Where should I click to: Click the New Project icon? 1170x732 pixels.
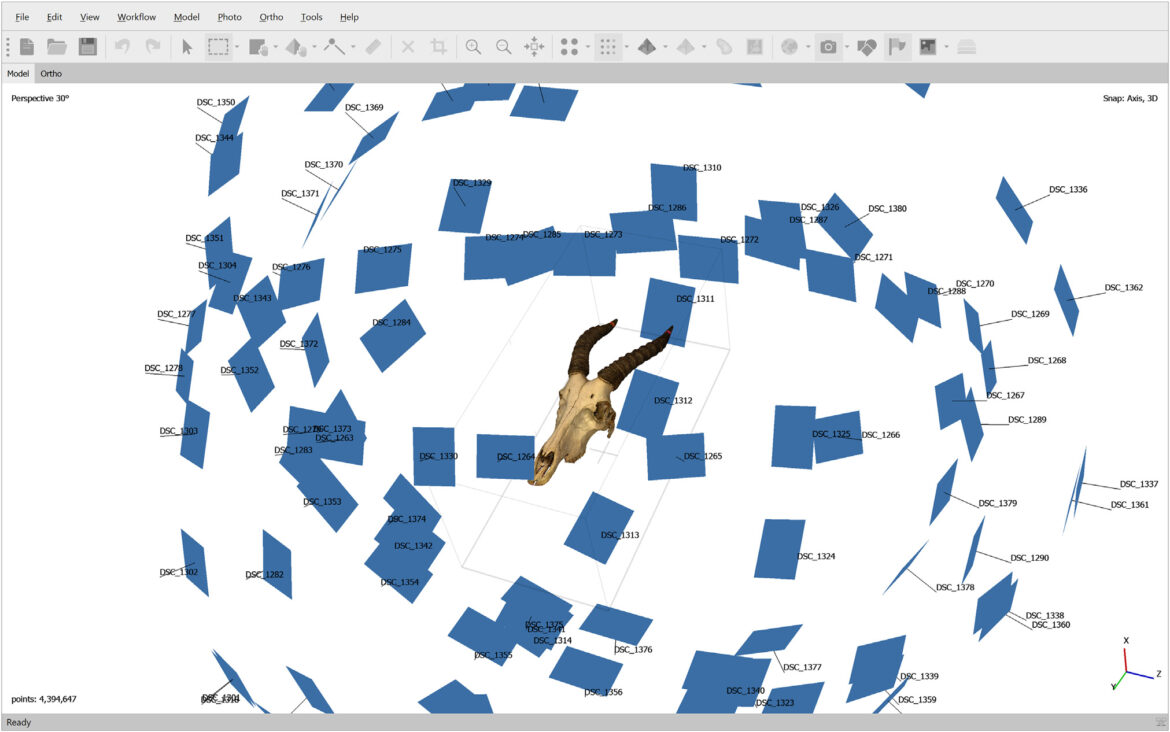[x=27, y=47]
